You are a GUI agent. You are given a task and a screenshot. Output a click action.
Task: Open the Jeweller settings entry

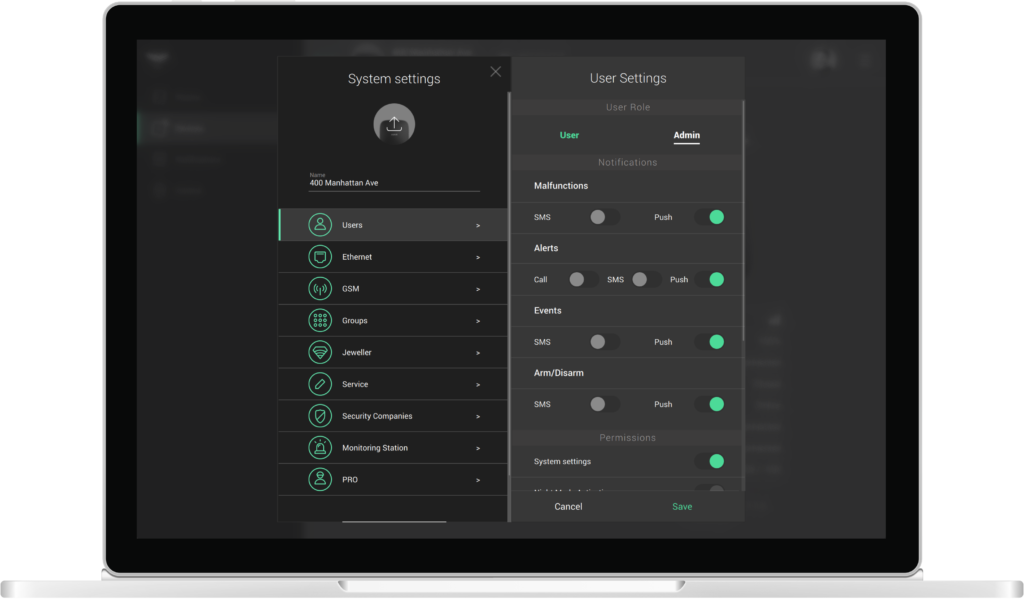pos(393,352)
